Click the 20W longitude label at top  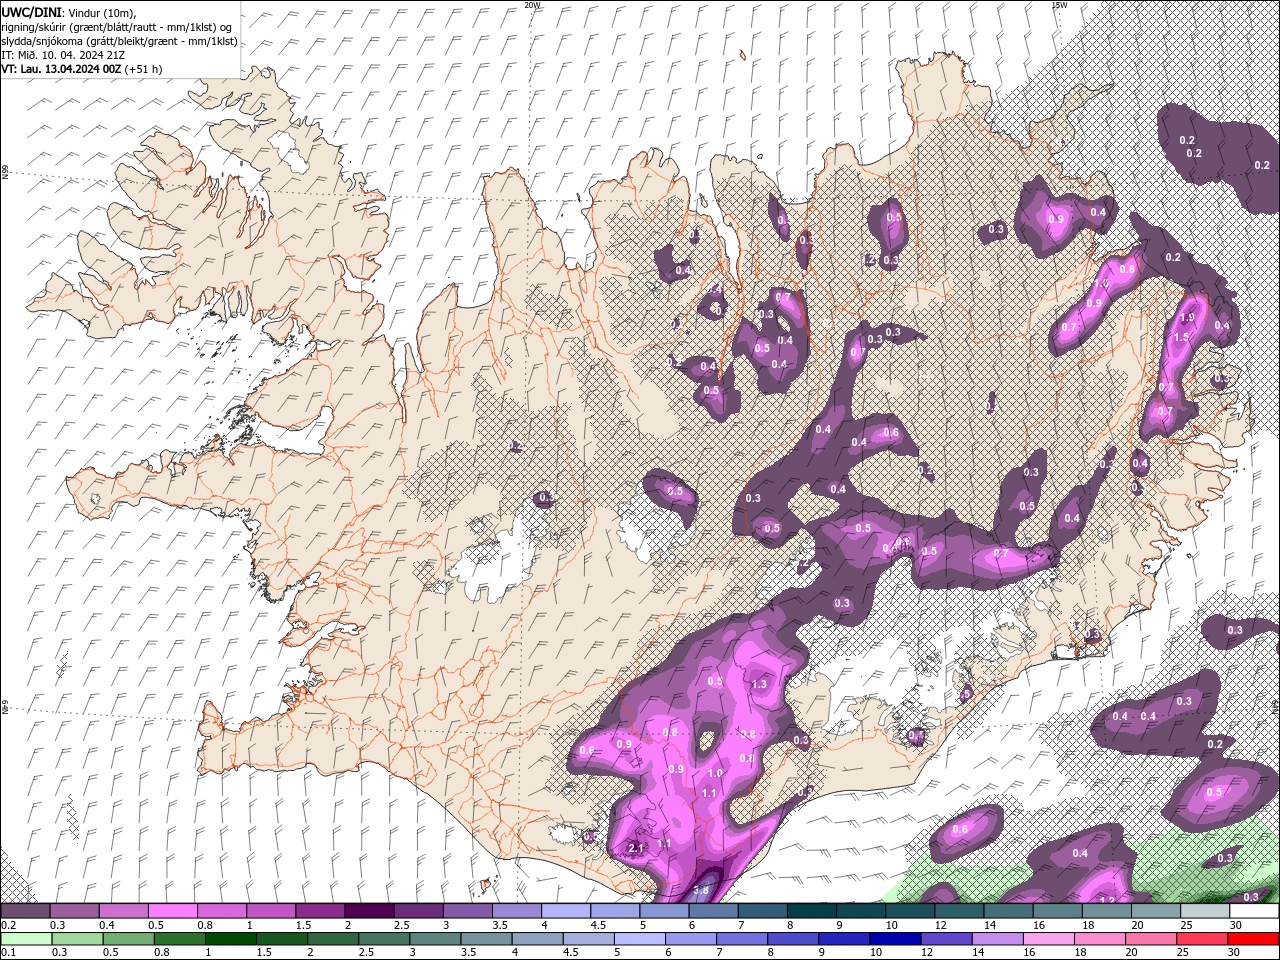[x=532, y=5]
